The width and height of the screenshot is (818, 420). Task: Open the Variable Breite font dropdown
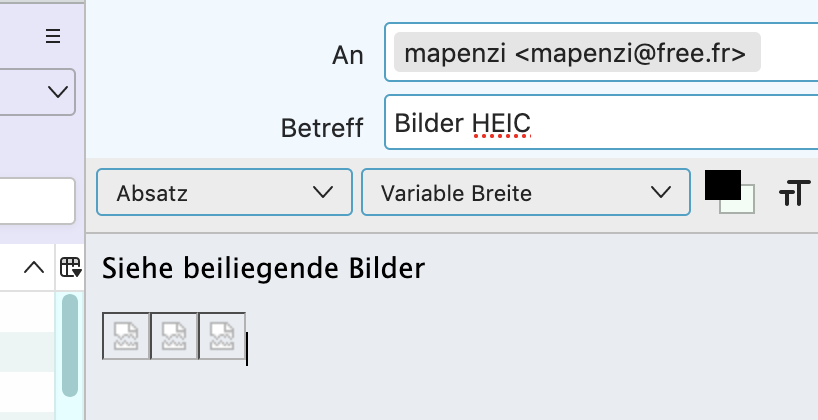(x=525, y=192)
